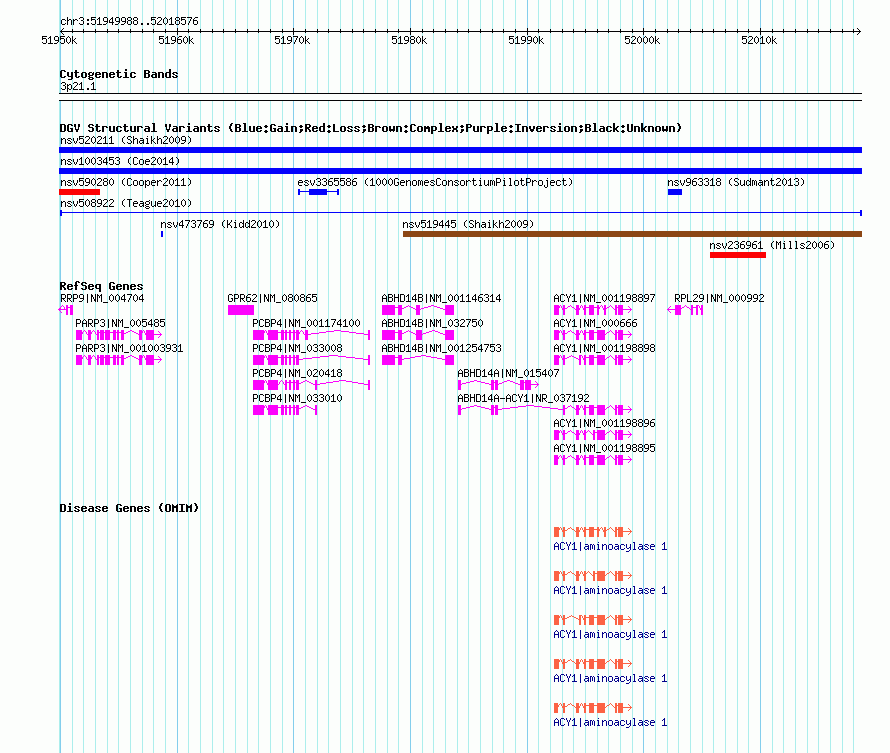This screenshot has width=890, height=753.
Task: Click the red nsv590280 loss bar
Action: pyautogui.click(x=79, y=192)
